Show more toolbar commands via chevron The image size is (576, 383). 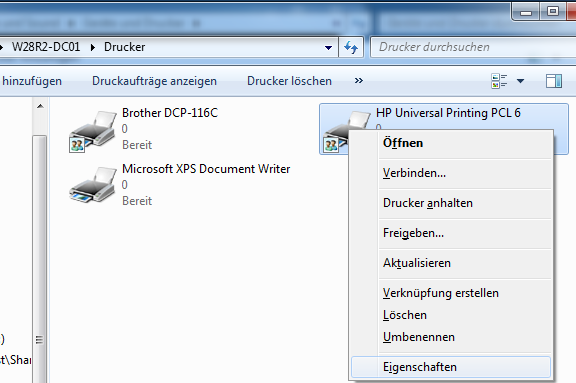point(359,80)
